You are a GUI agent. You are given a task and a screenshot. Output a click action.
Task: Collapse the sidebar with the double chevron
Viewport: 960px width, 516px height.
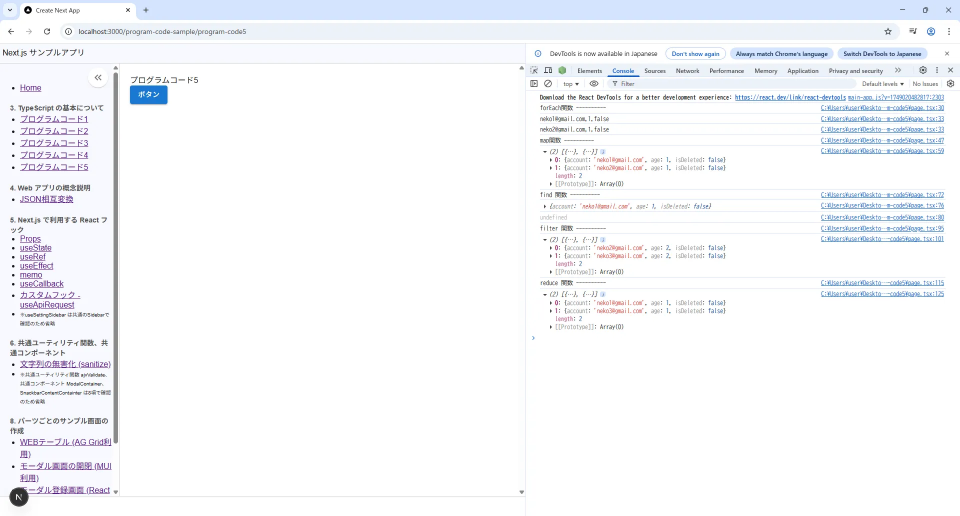98,78
